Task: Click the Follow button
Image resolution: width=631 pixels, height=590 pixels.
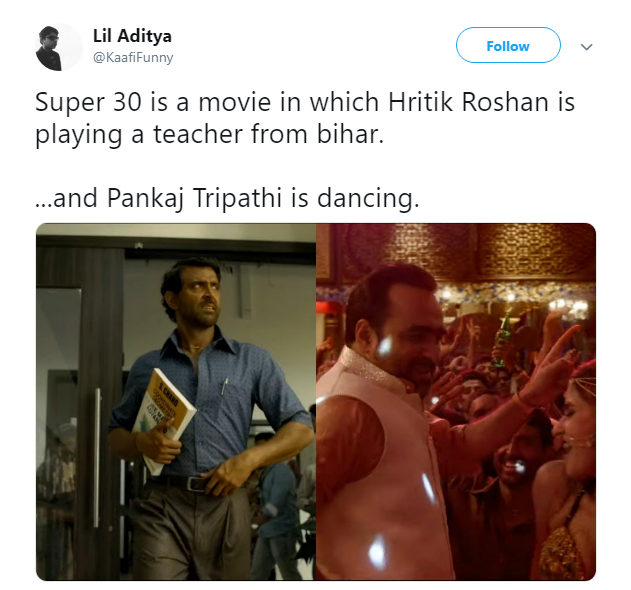Action: click(508, 45)
